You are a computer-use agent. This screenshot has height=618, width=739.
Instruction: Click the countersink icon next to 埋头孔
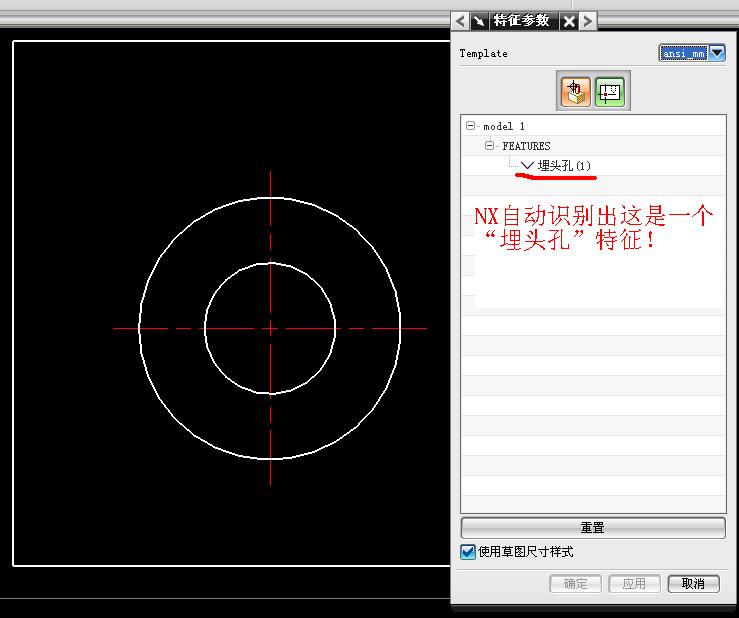point(527,165)
